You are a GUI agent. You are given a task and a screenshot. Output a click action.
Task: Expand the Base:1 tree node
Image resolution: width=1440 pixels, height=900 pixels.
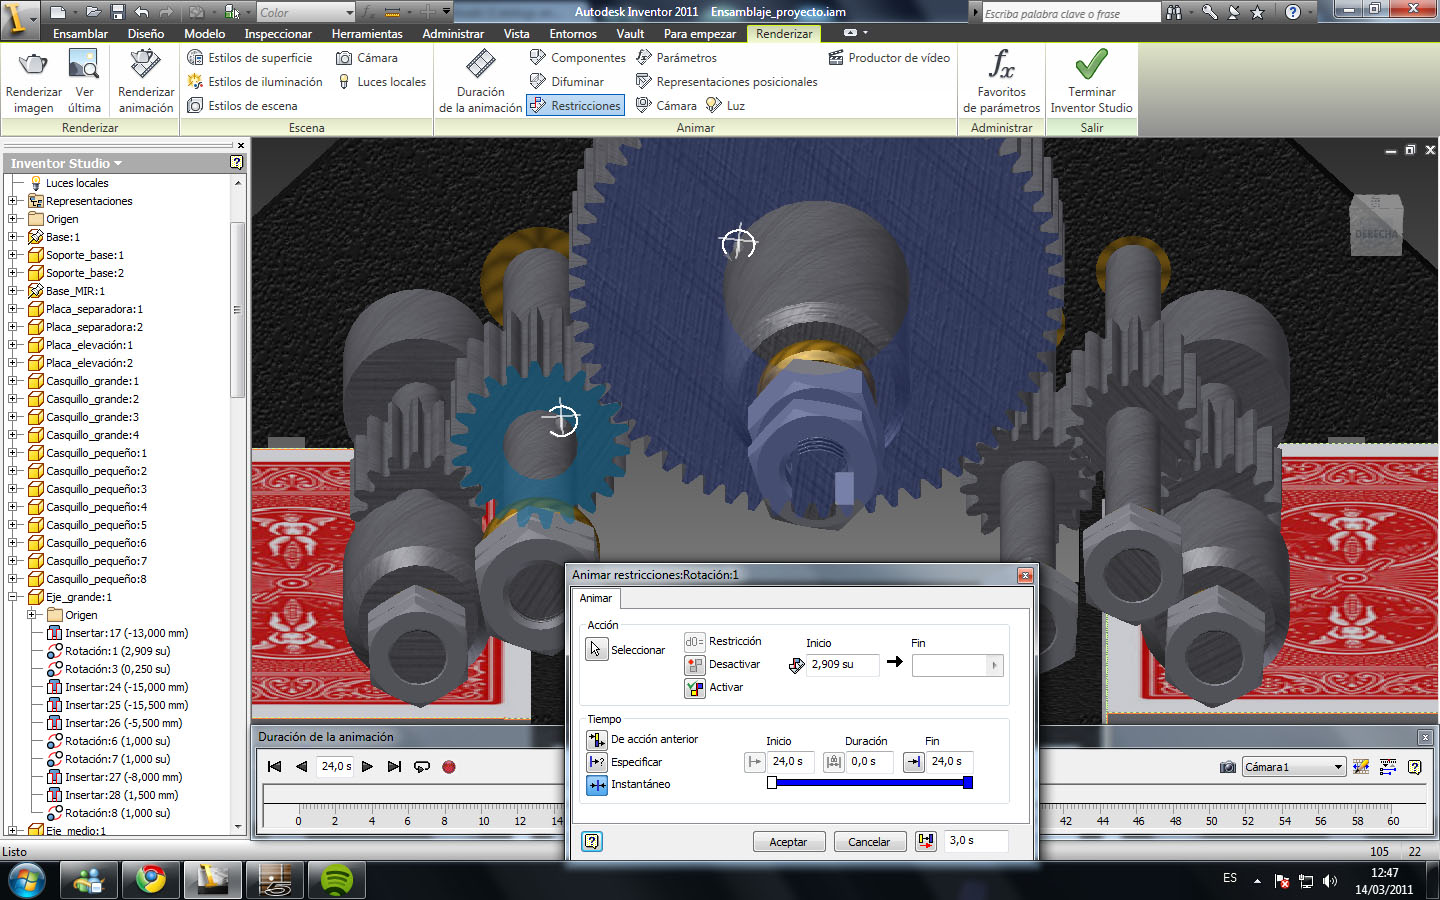[x=13, y=237]
